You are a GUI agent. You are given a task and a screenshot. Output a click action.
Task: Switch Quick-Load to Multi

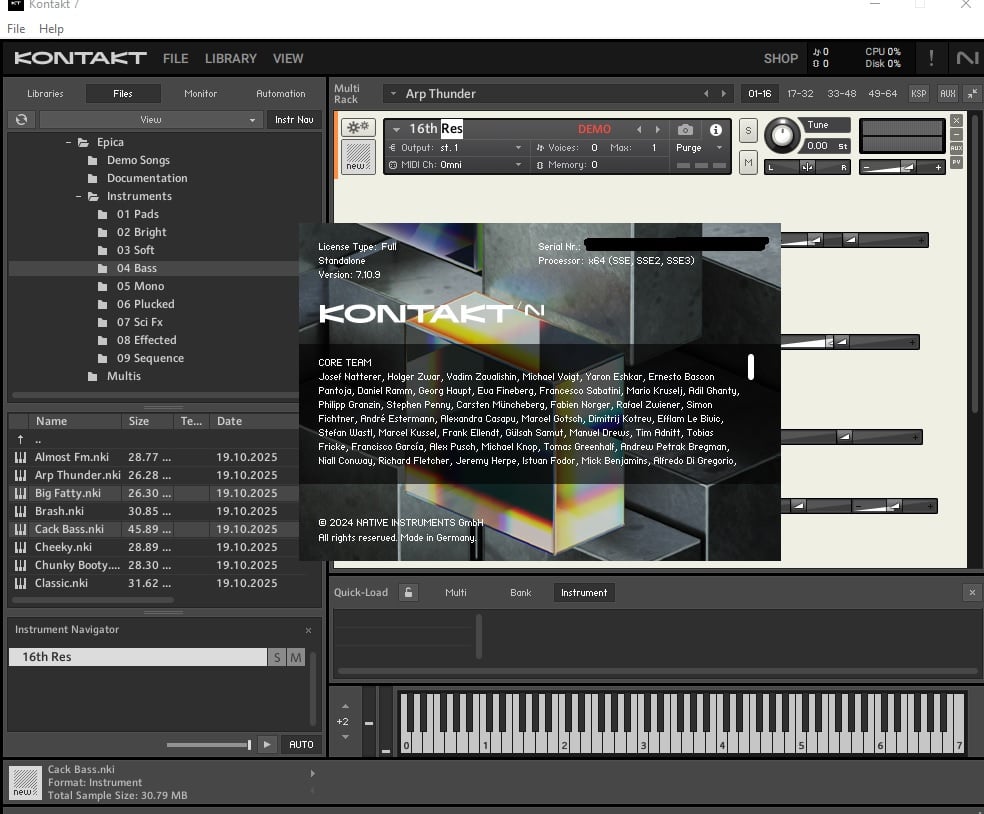pos(456,592)
